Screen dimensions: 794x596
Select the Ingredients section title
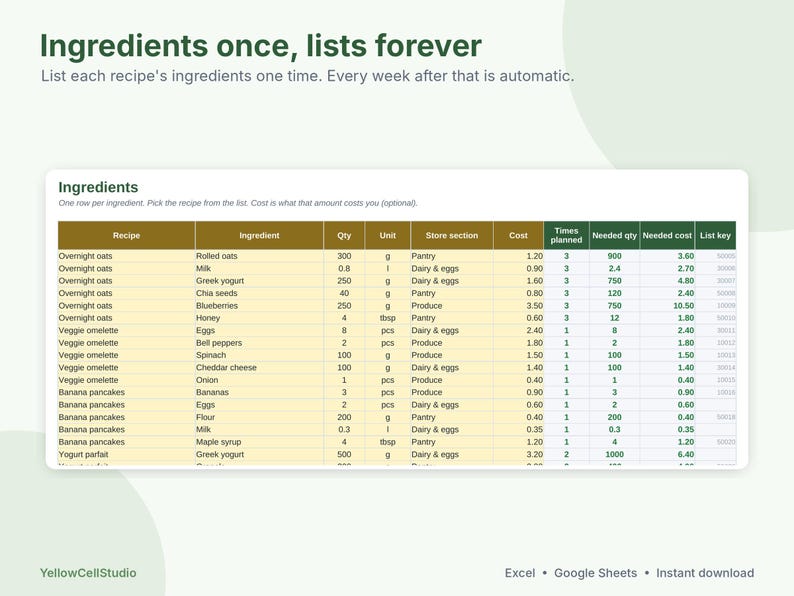coord(98,187)
